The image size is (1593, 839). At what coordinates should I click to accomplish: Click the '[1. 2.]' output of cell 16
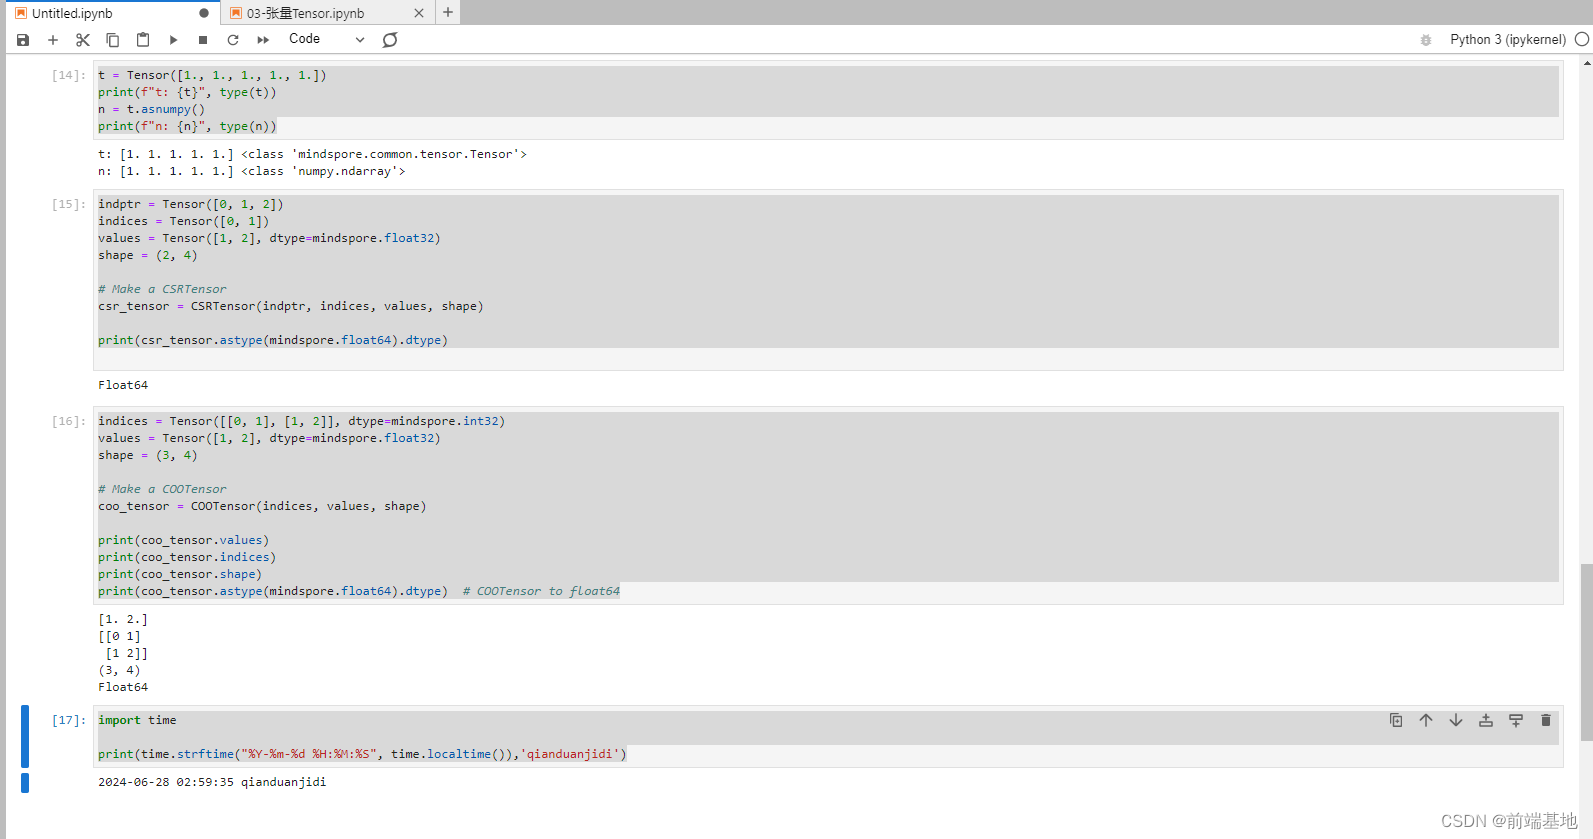(x=123, y=619)
